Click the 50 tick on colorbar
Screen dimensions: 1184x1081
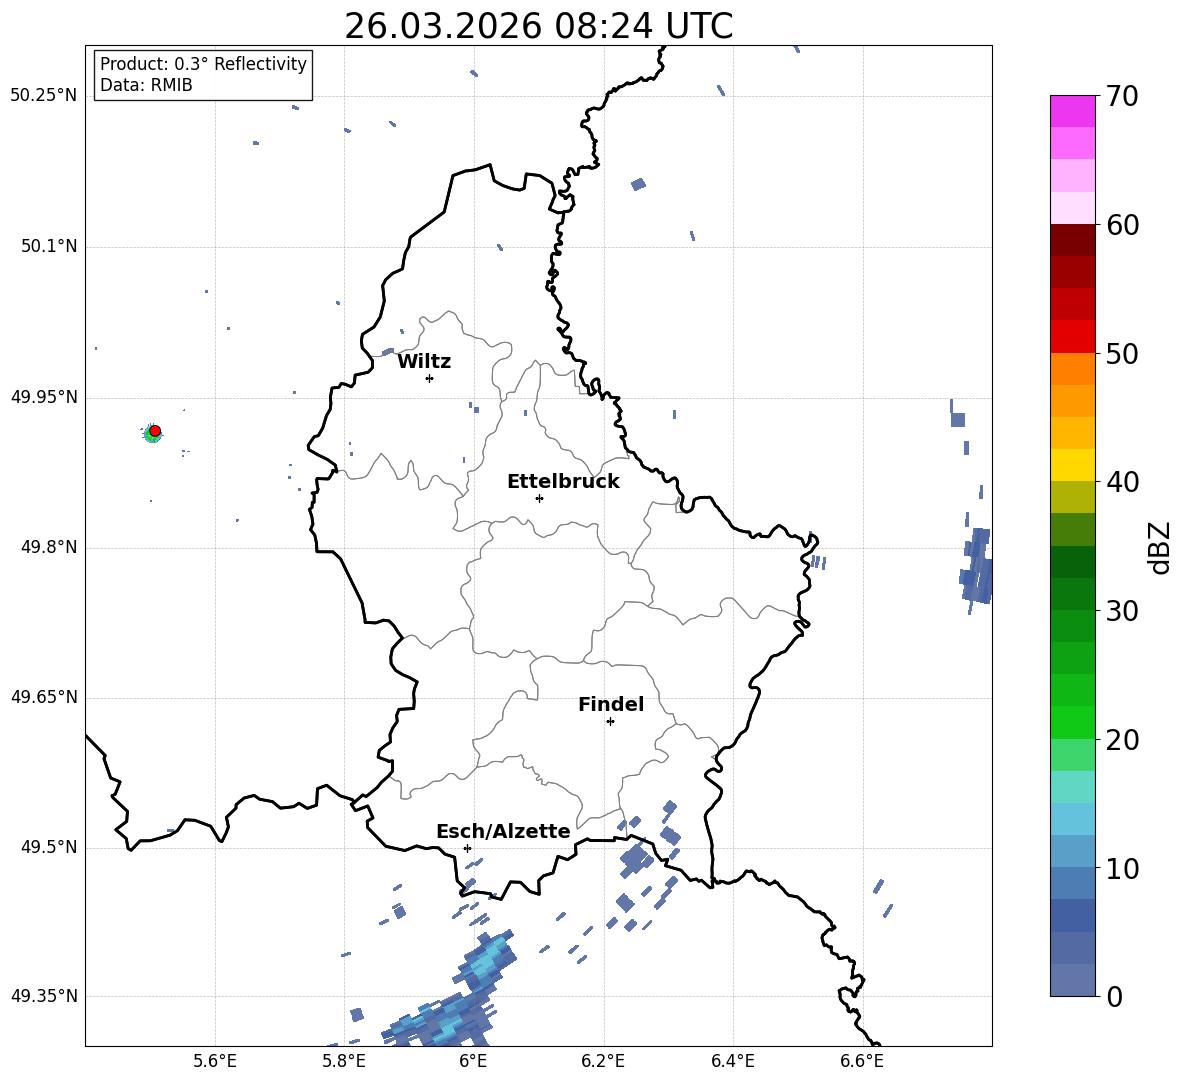1122,354
